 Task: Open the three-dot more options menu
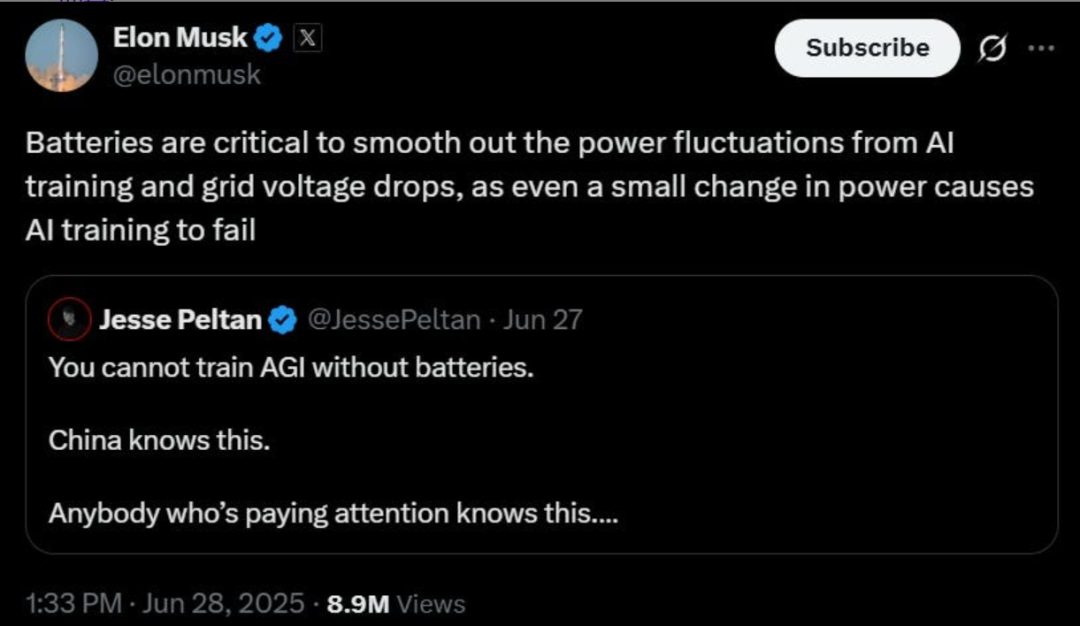tap(1041, 49)
